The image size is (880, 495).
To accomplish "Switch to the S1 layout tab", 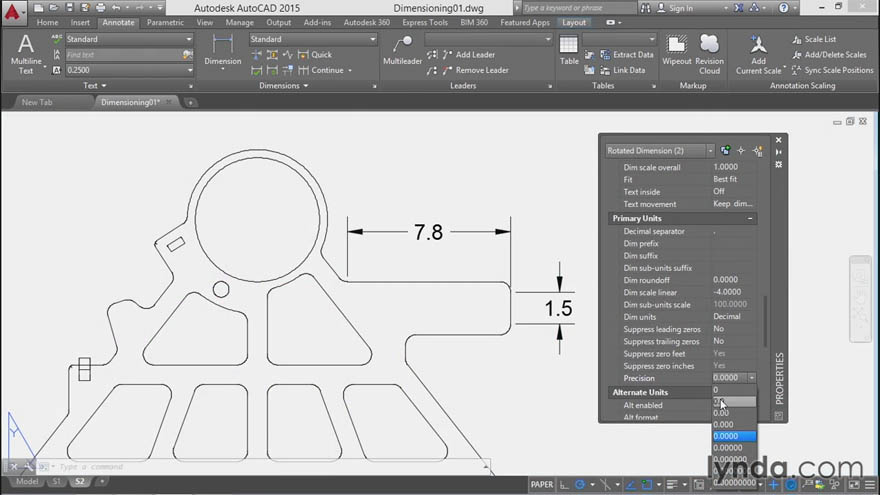I will click(x=56, y=482).
